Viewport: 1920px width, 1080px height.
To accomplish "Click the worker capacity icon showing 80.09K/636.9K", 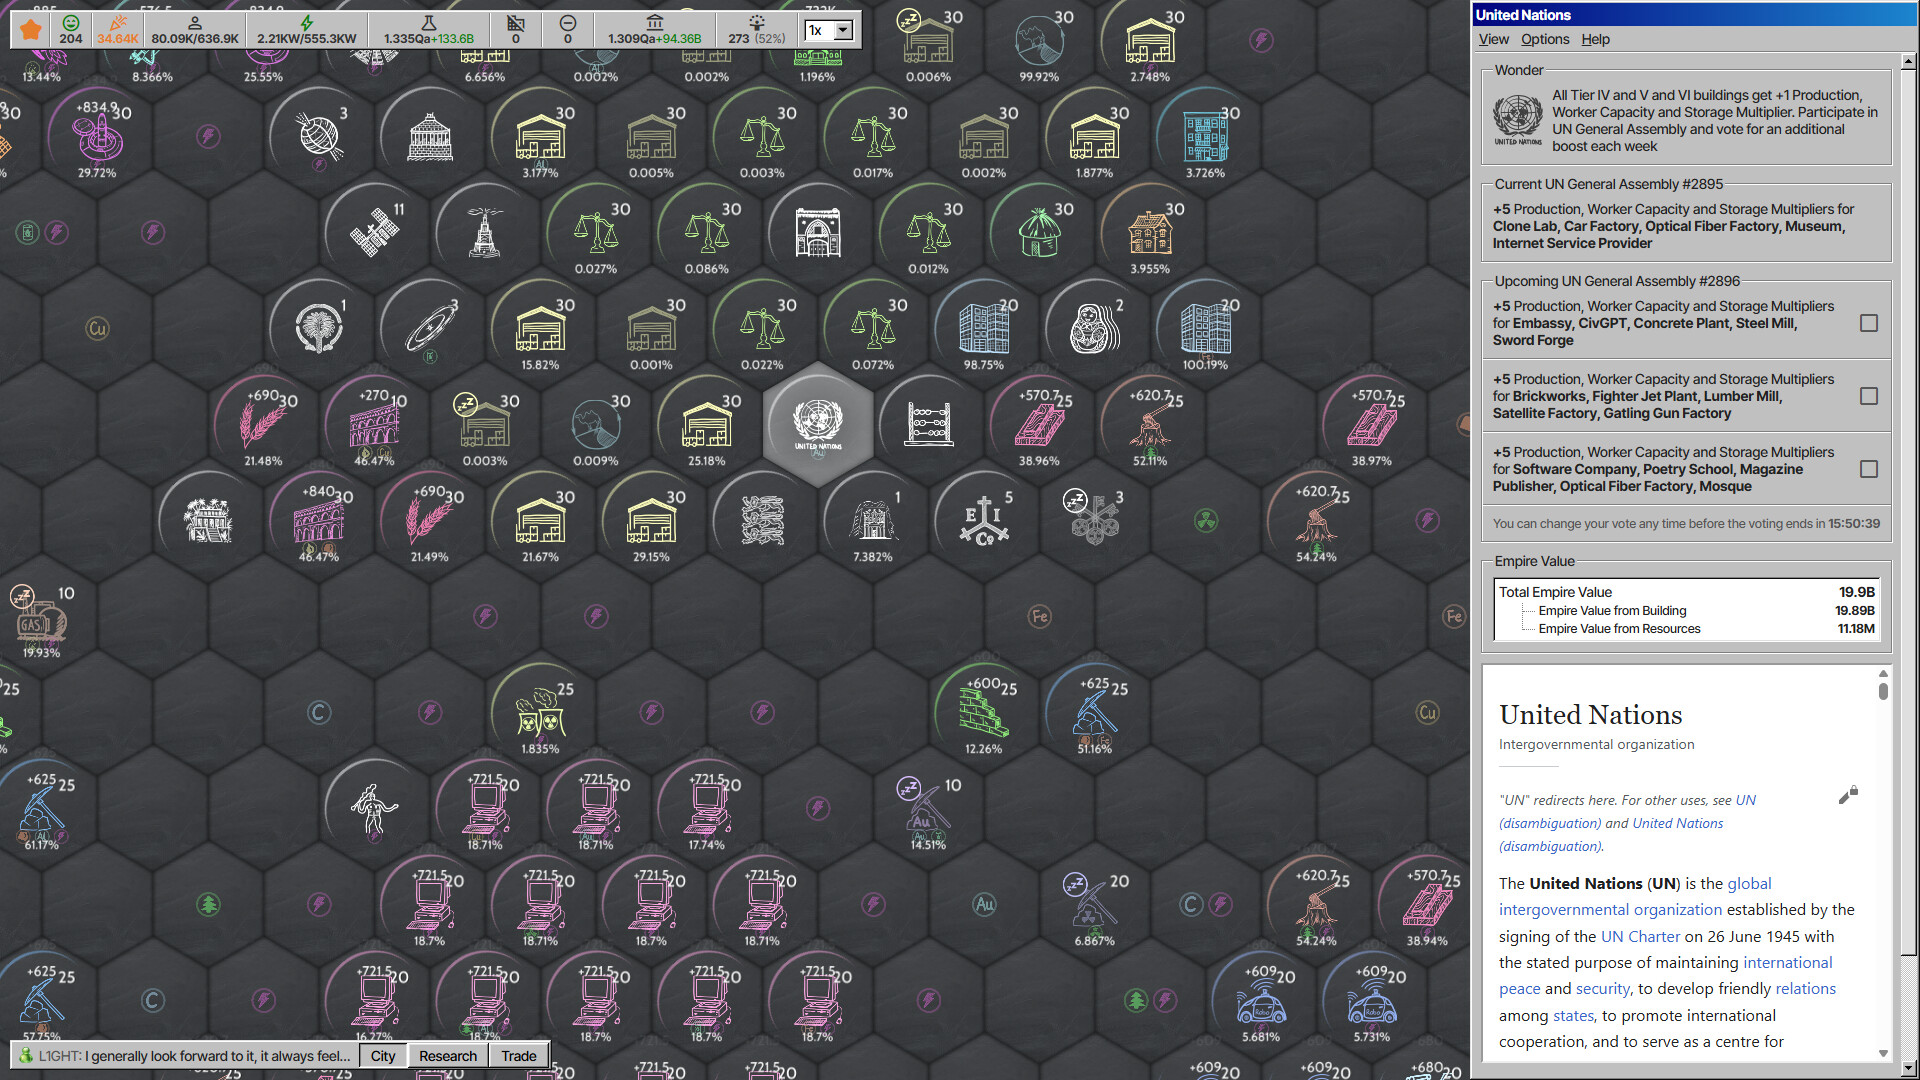I will (x=194, y=24).
